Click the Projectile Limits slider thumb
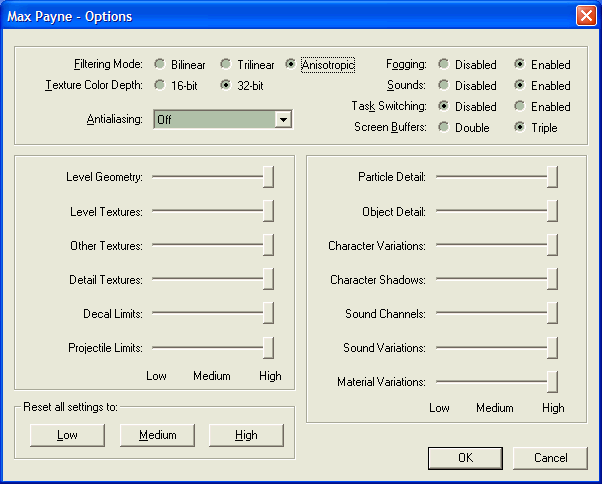 point(268,347)
